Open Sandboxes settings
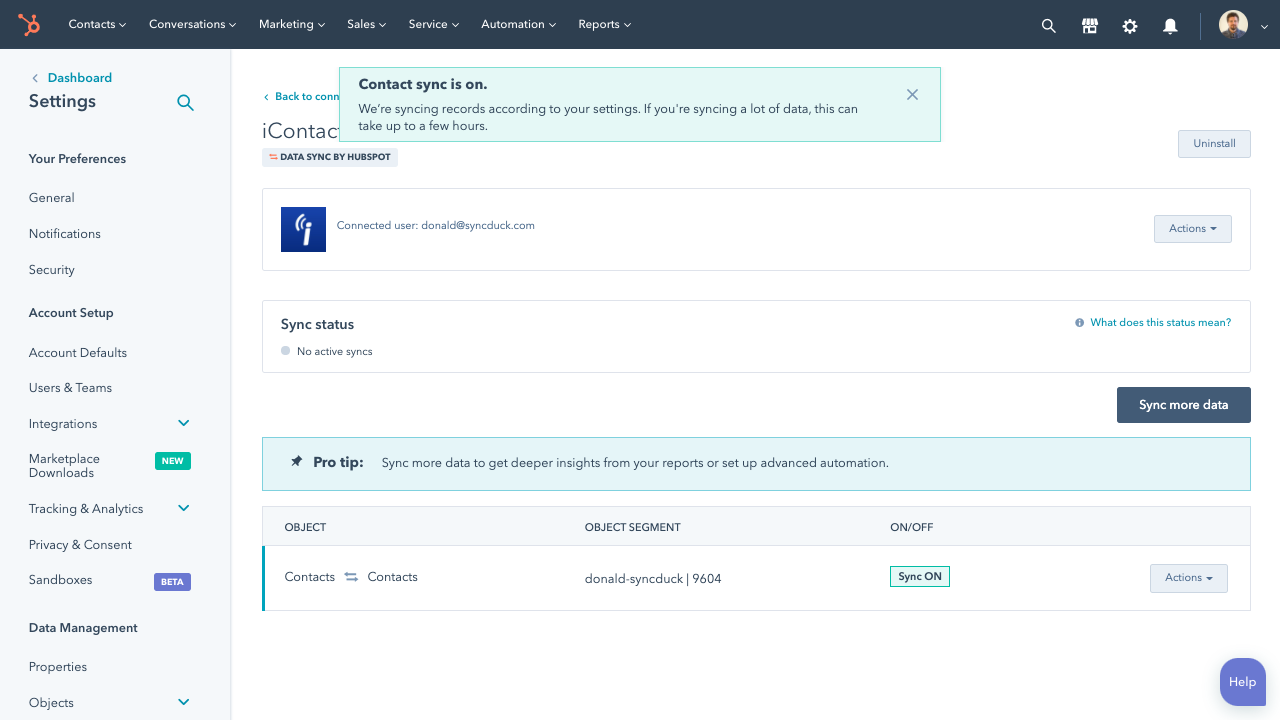Viewport: 1280px width, 720px height. pos(60,580)
